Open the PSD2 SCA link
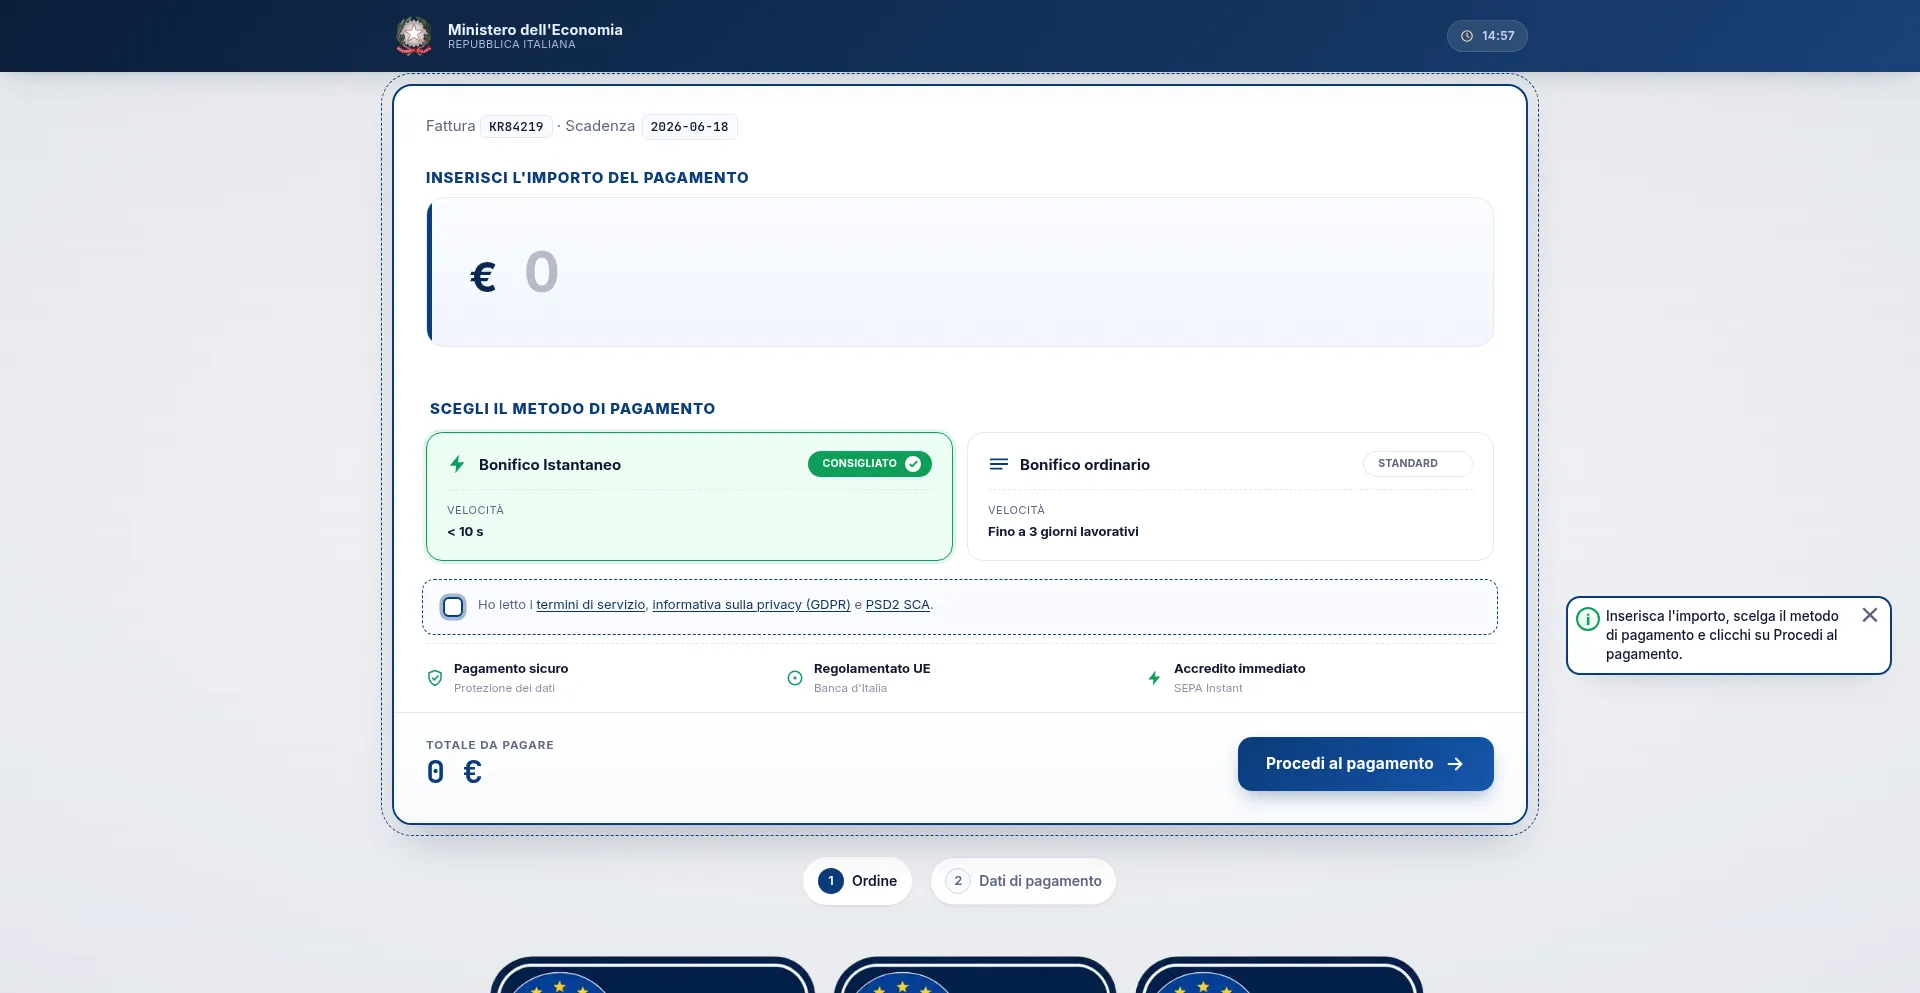 897,605
